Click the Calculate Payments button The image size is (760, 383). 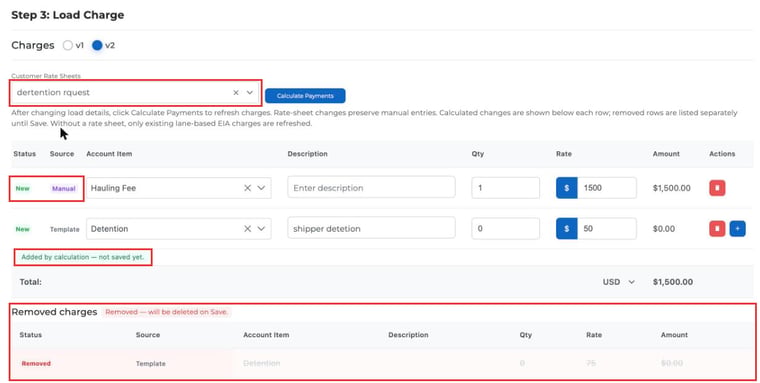pyautogui.click(x=305, y=96)
